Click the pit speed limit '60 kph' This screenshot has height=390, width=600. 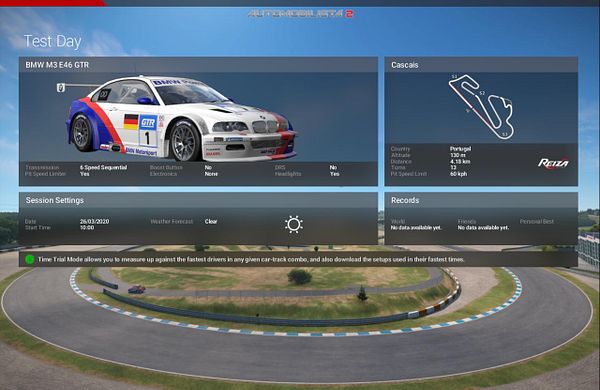[458, 174]
